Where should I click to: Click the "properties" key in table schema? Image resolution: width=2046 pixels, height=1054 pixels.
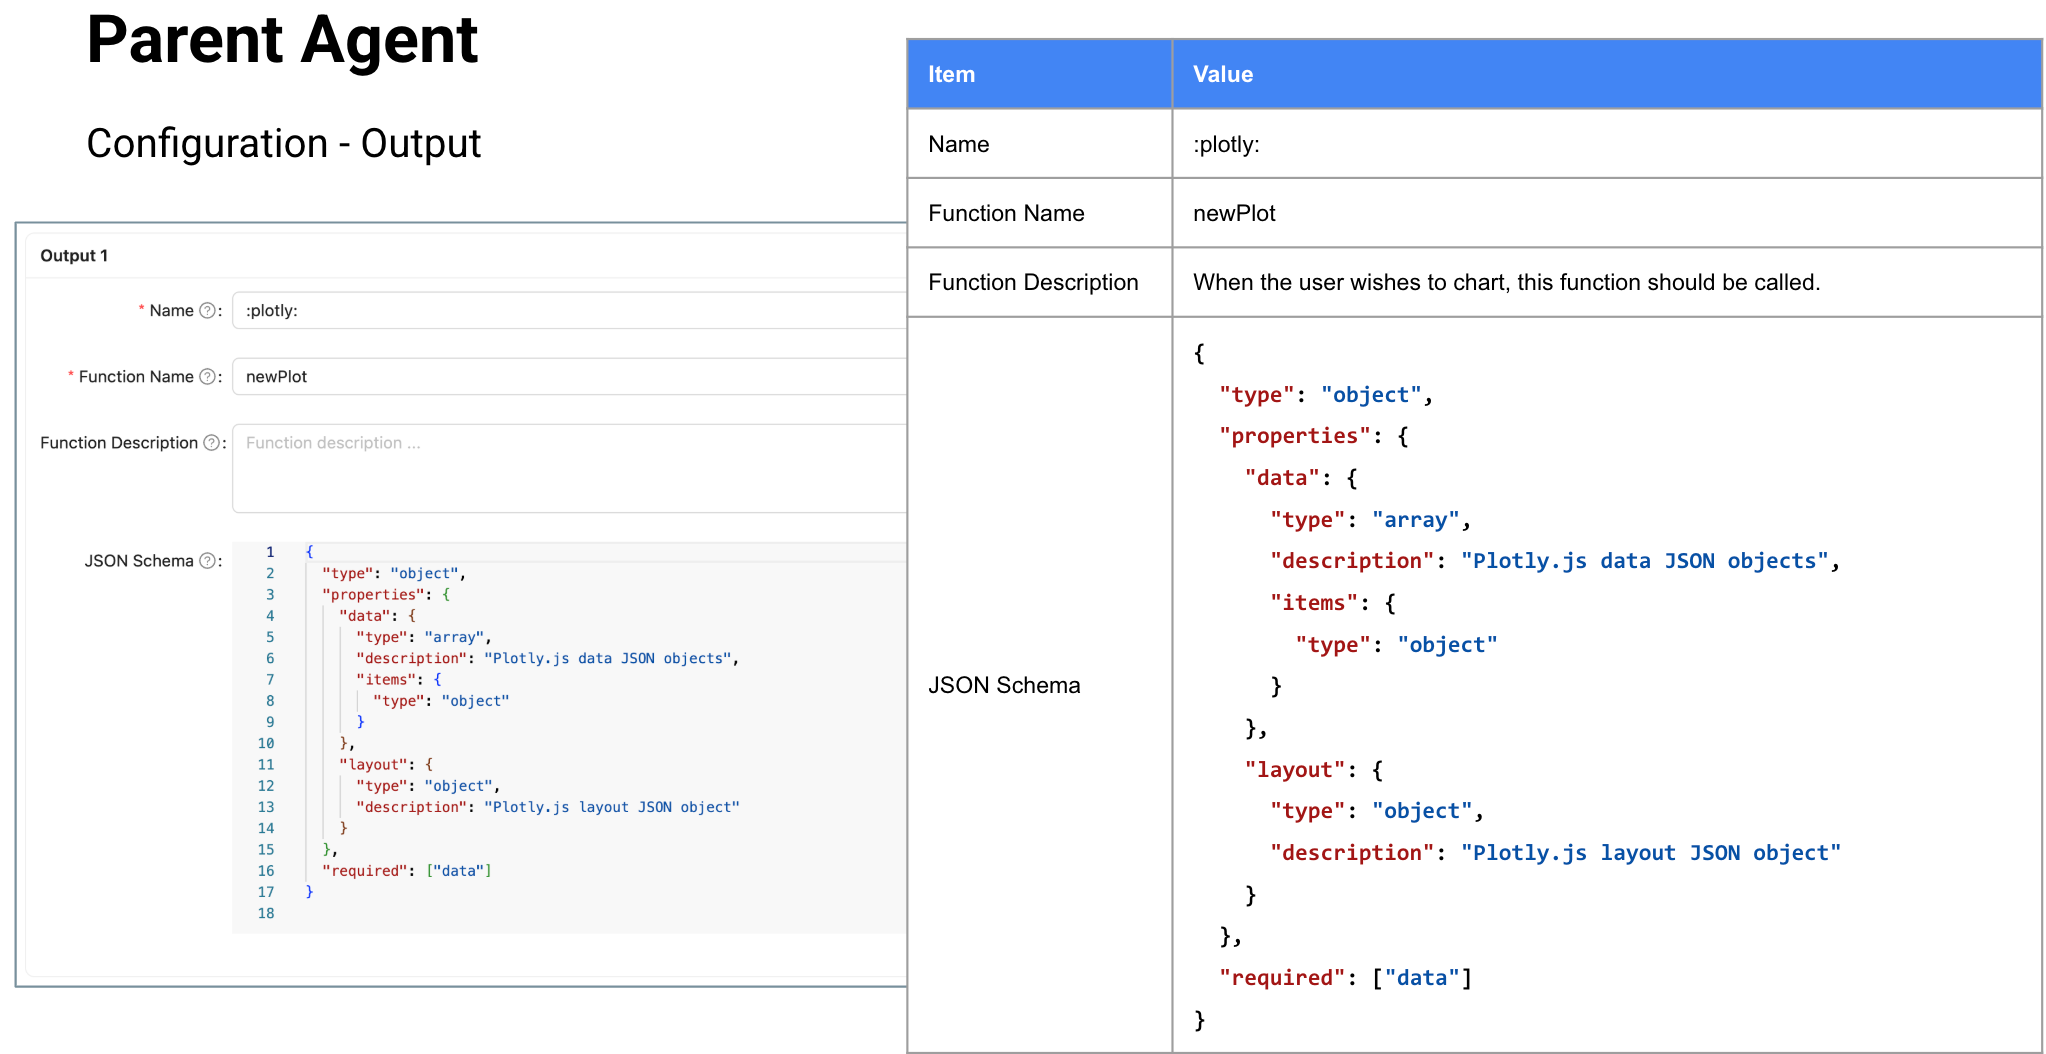click(1295, 436)
